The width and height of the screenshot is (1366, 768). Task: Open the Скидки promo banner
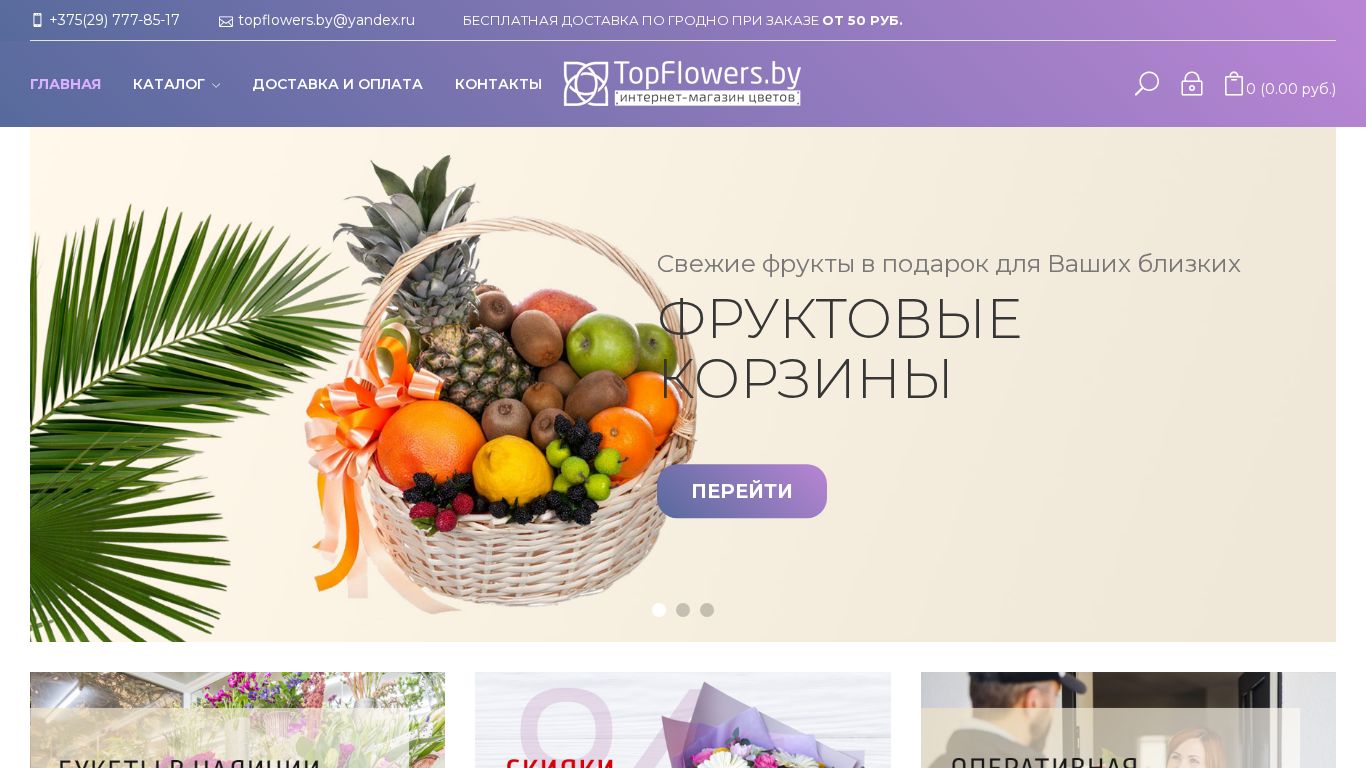(x=682, y=720)
